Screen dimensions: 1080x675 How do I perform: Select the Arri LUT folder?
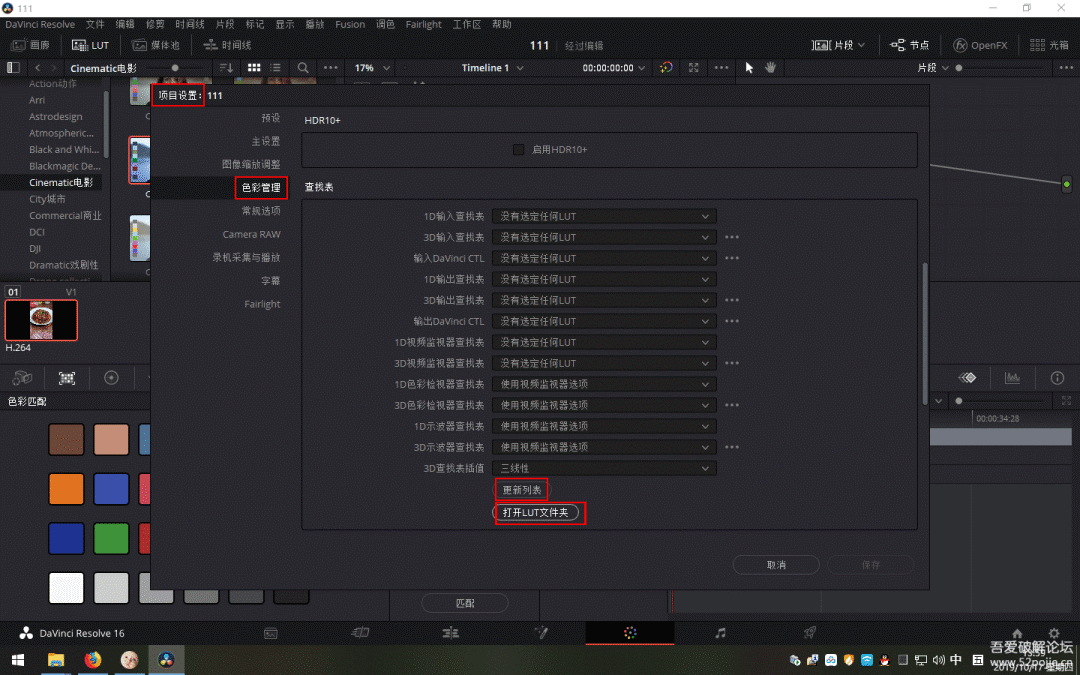point(37,100)
